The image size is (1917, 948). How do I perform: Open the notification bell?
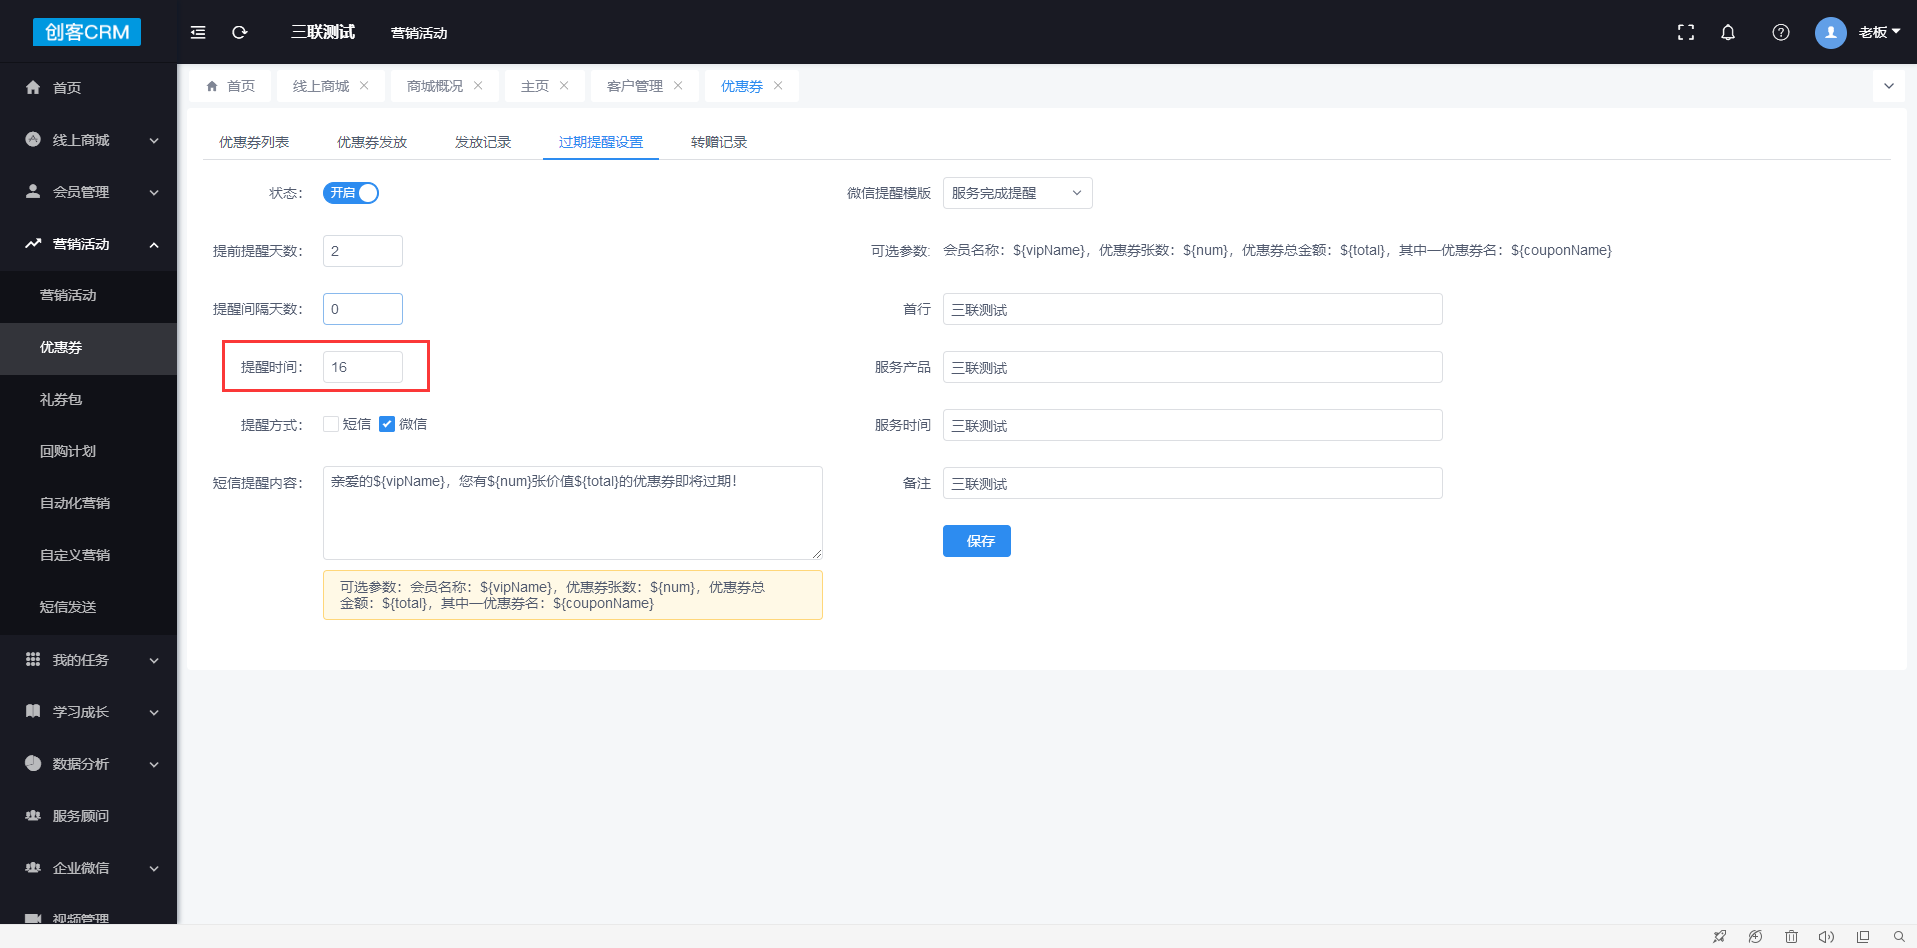pos(1728,32)
